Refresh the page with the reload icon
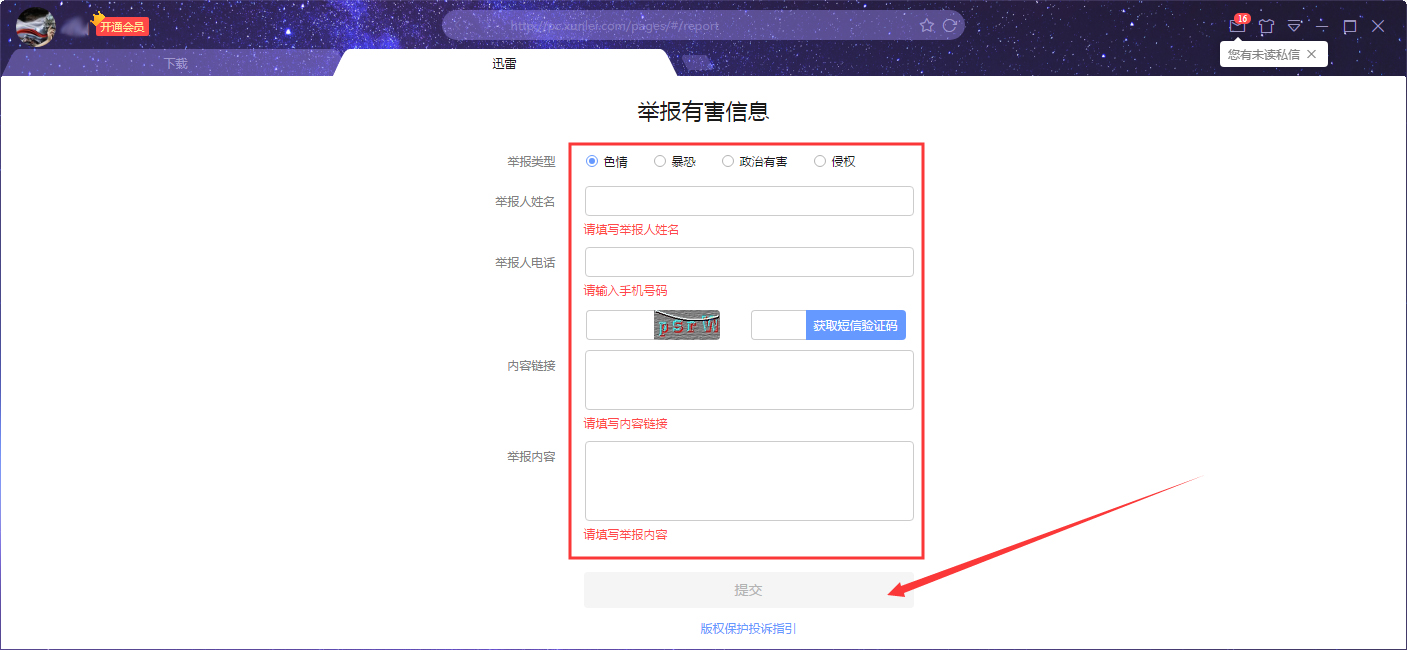This screenshot has height=650, width=1407. click(948, 25)
